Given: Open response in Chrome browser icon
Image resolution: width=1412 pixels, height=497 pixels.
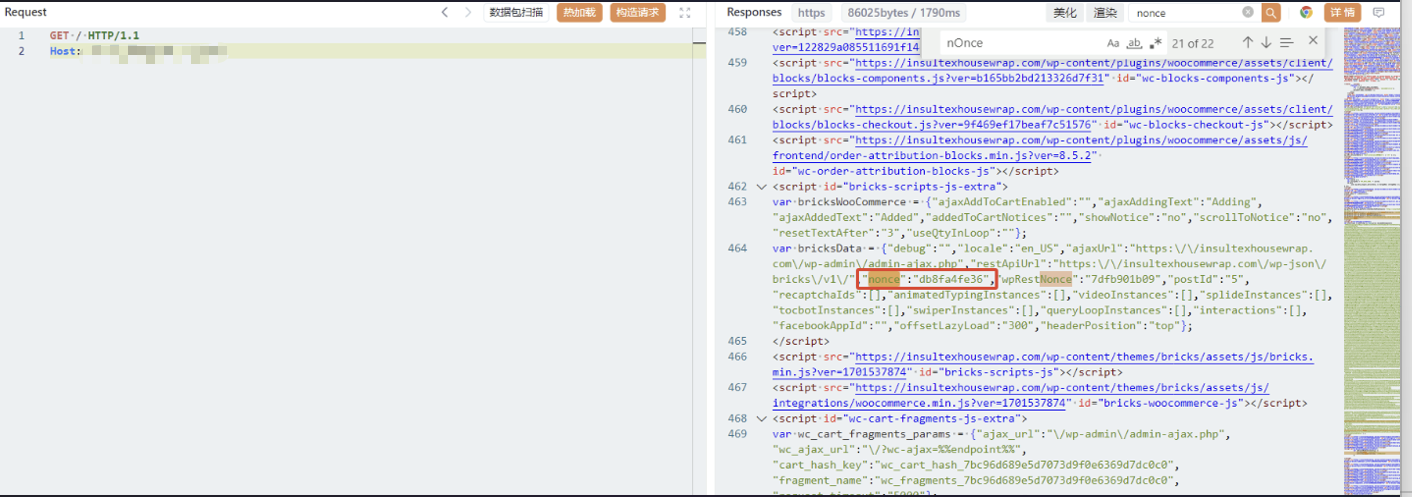Looking at the screenshot, I should coord(1306,13).
